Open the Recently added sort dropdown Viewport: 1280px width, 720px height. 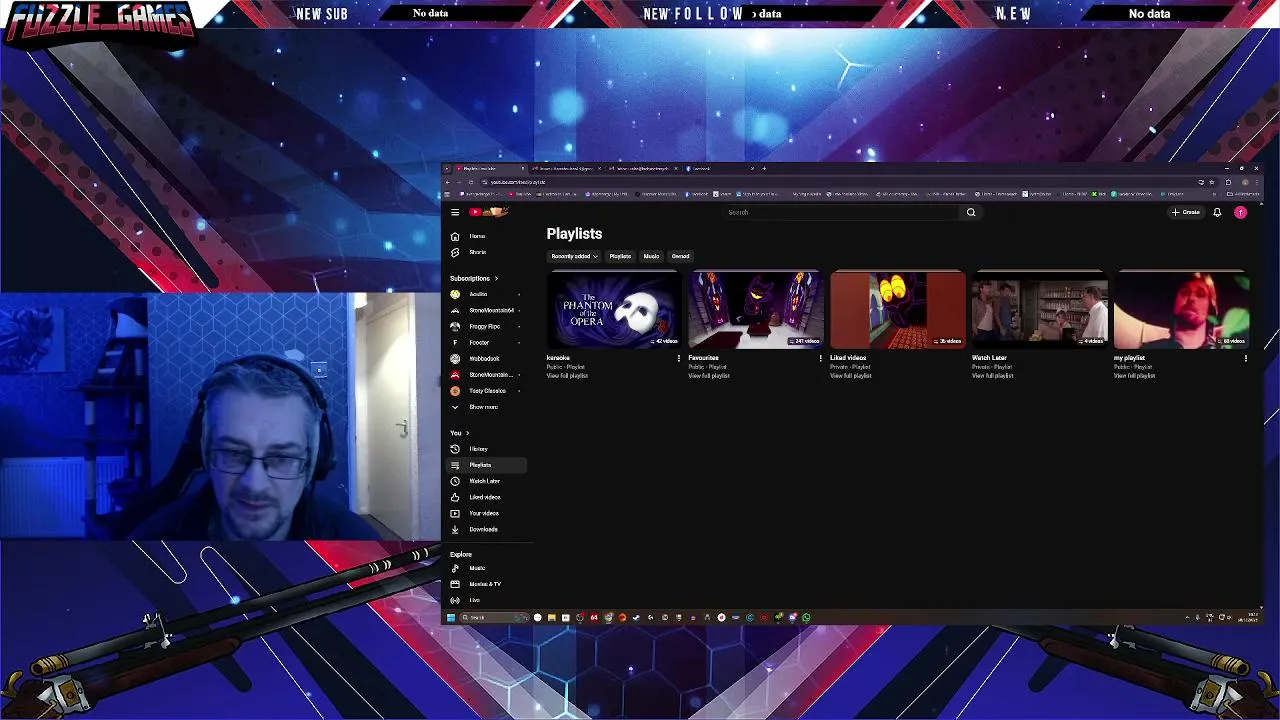[x=574, y=256]
